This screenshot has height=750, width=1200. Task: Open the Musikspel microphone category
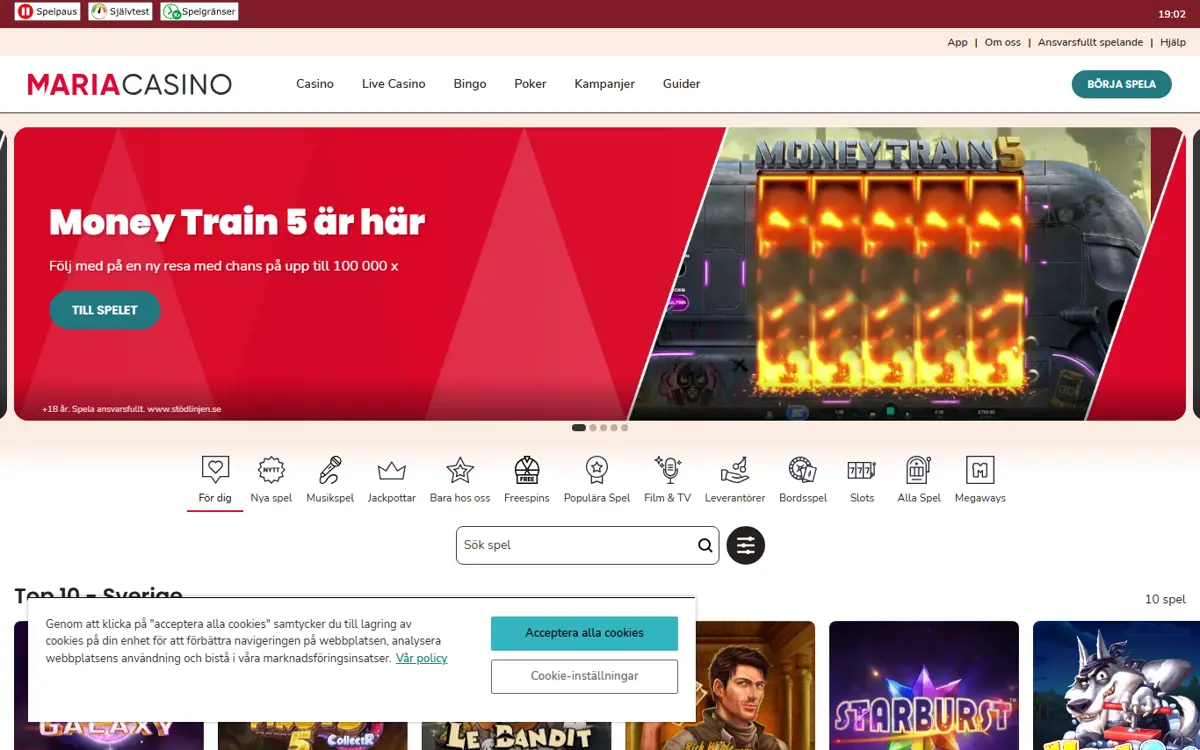pos(330,480)
